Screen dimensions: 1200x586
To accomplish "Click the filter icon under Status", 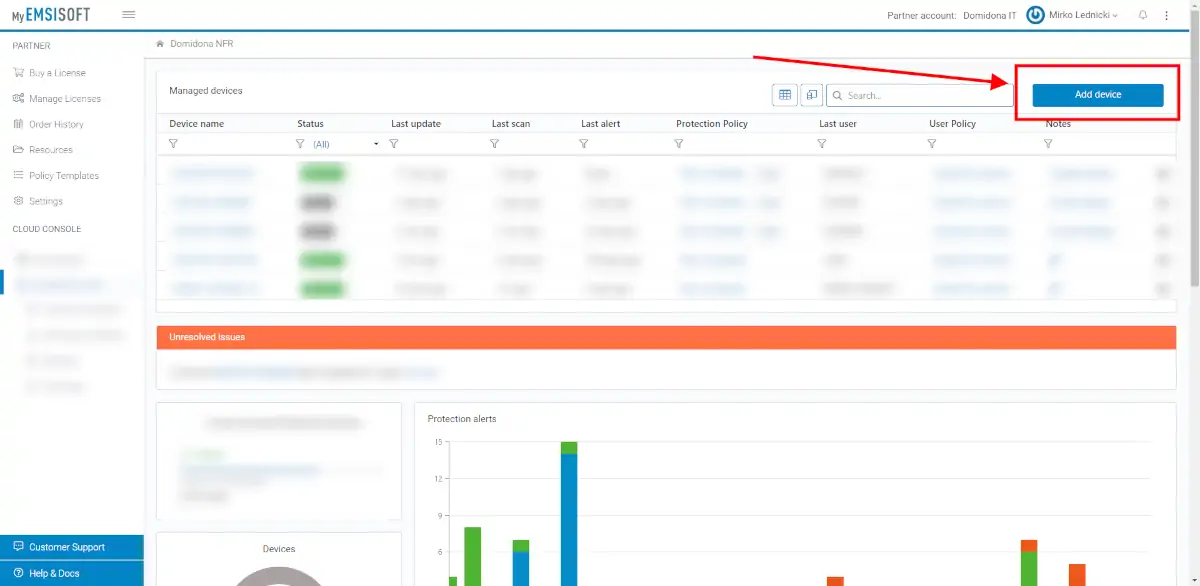I will click(300, 144).
